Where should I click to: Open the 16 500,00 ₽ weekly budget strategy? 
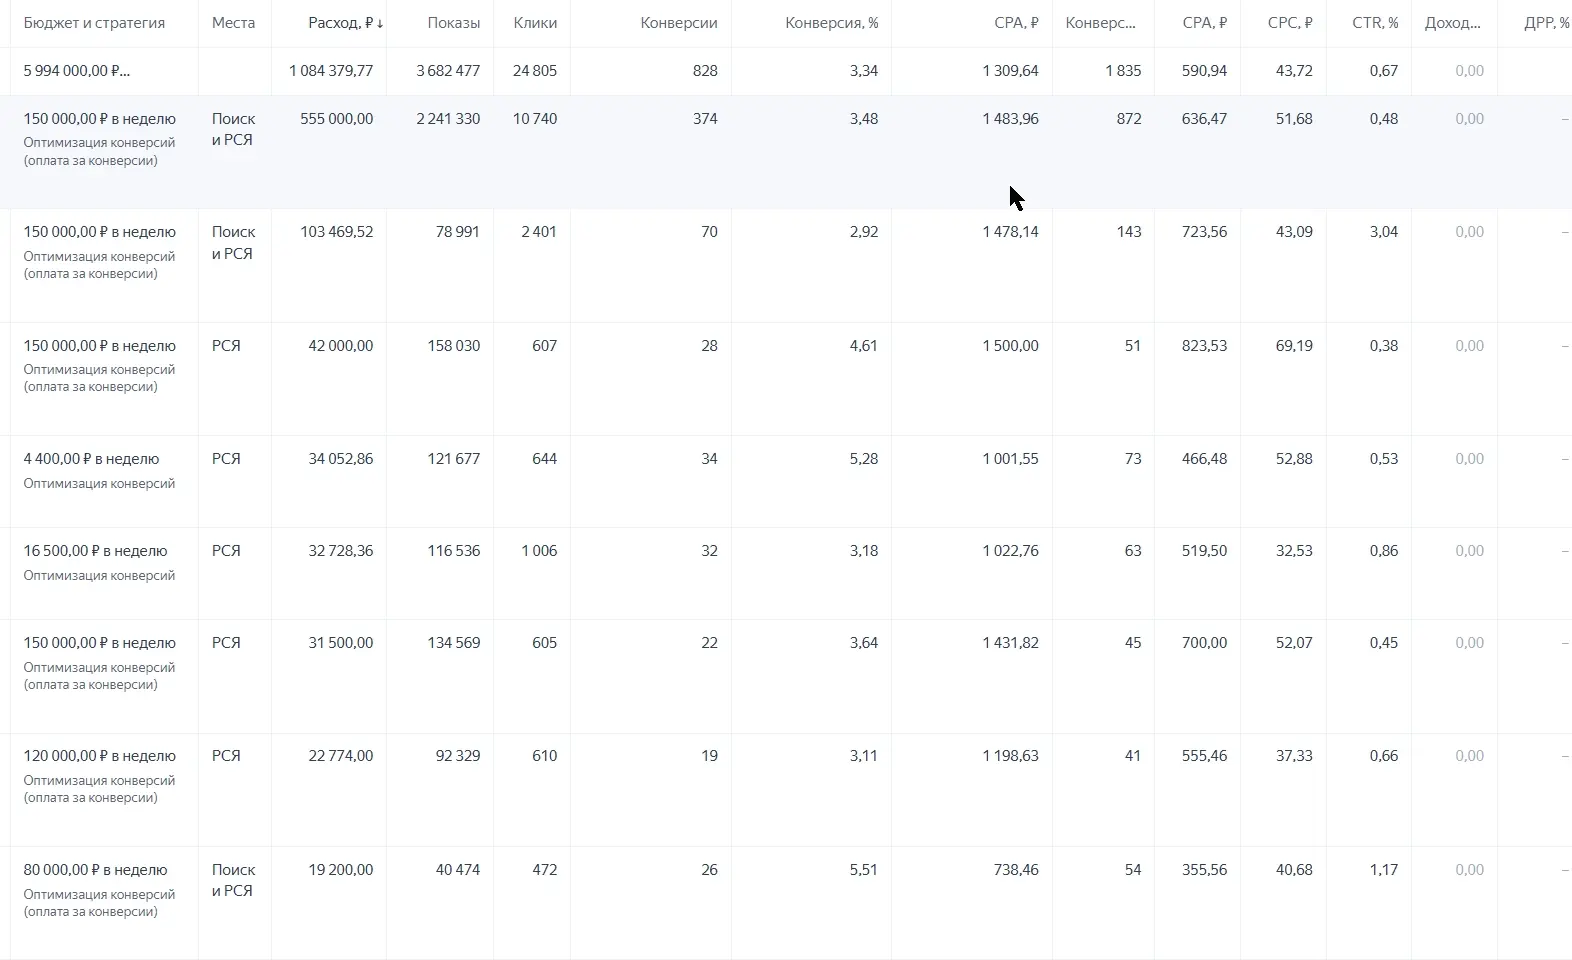[95, 551]
